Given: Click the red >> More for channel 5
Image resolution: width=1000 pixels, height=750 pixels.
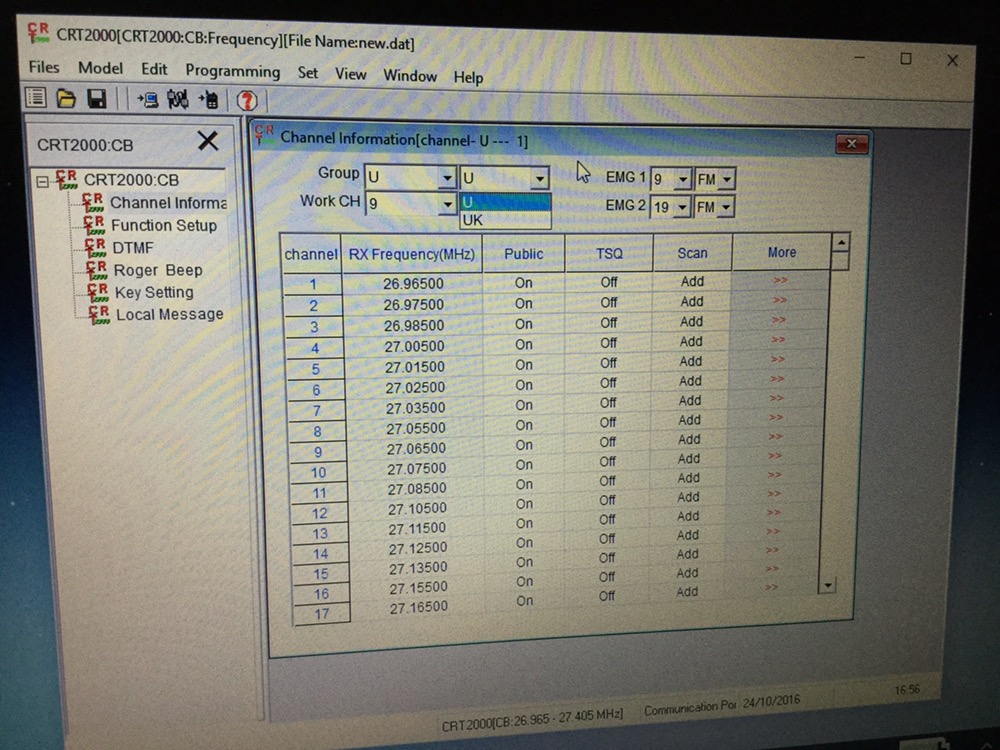Looking at the screenshot, I should click(x=777, y=359).
